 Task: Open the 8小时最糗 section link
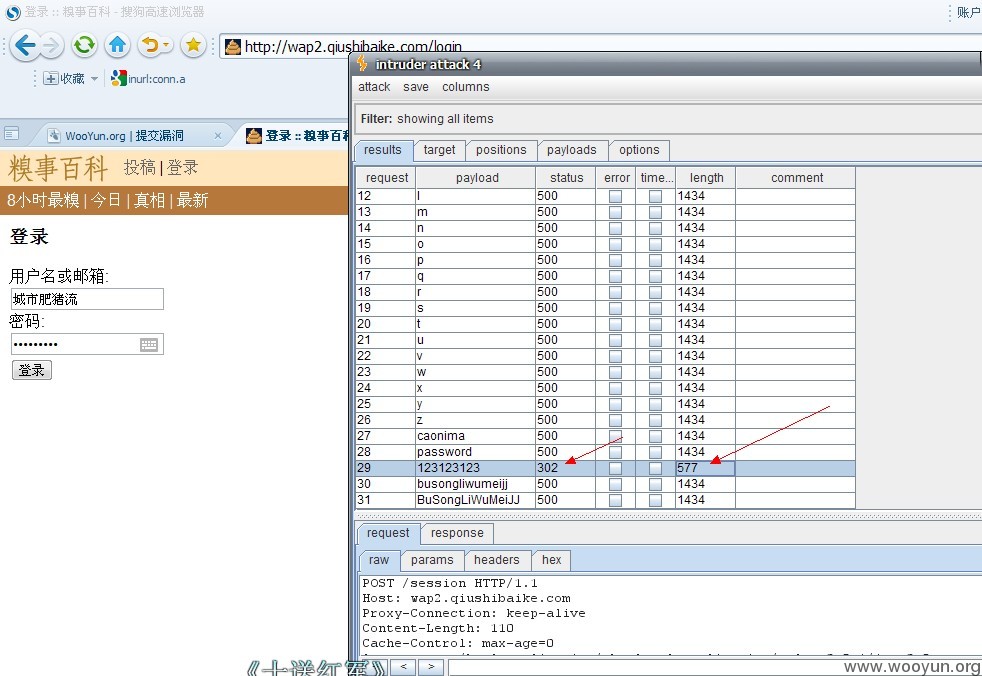click(x=43, y=200)
